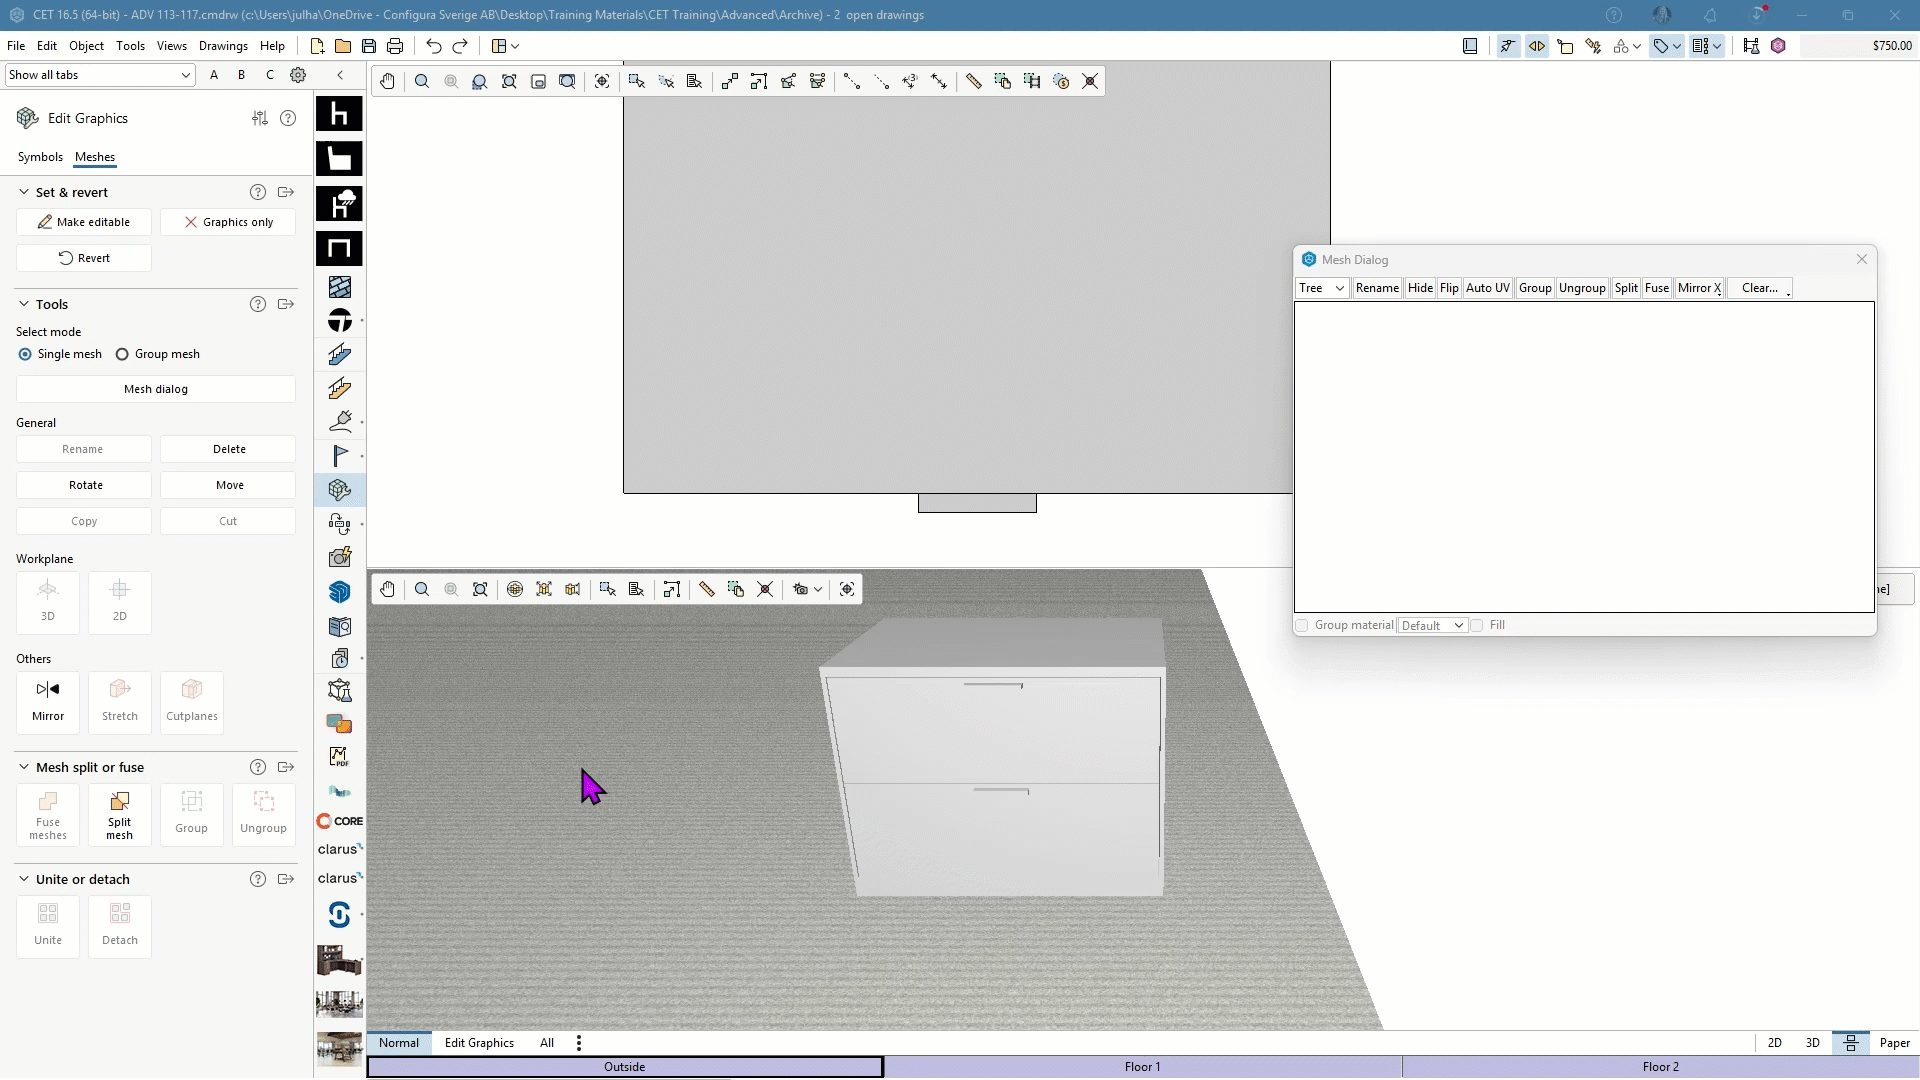Screen dimensions: 1920x1080
Task: Click the globe orbit icon in 3D toolbar
Action: (x=515, y=589)
